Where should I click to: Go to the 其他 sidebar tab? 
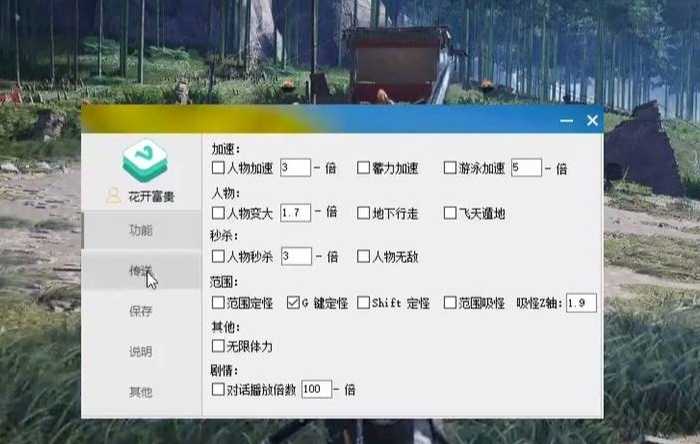tap(142, 392)
